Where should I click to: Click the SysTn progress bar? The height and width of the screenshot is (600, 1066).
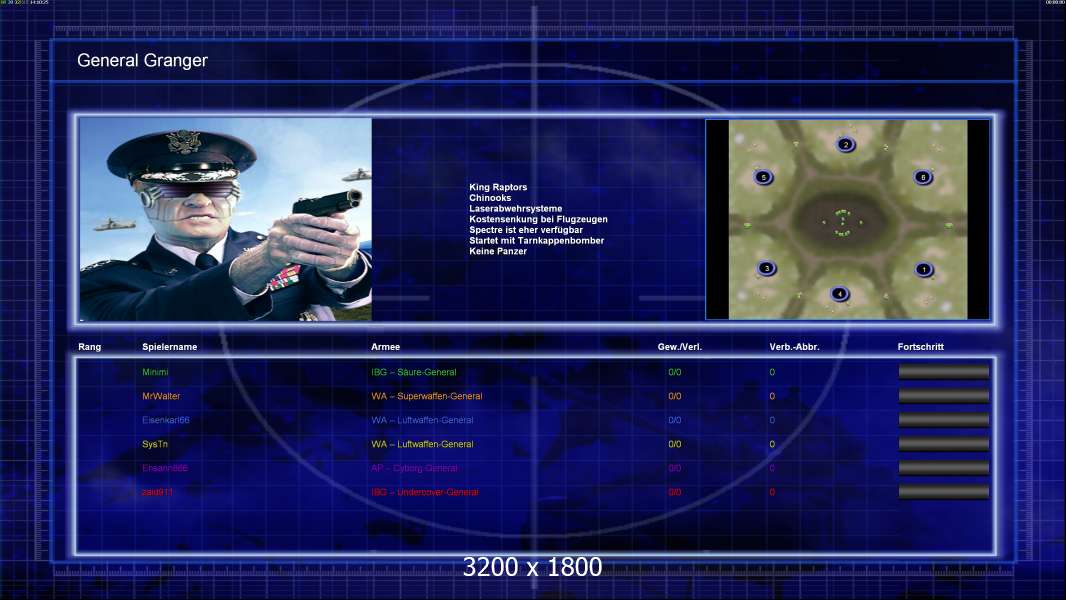(944, 444)
